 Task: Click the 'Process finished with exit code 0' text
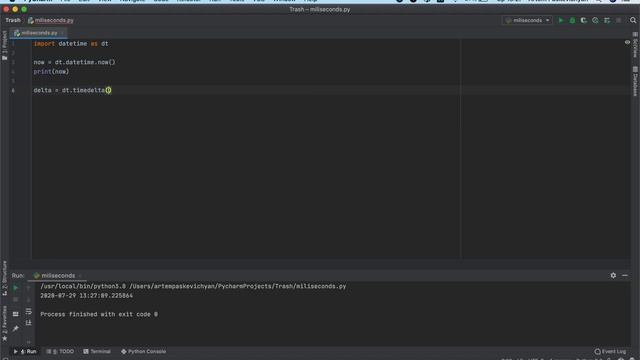click(99, 314)
